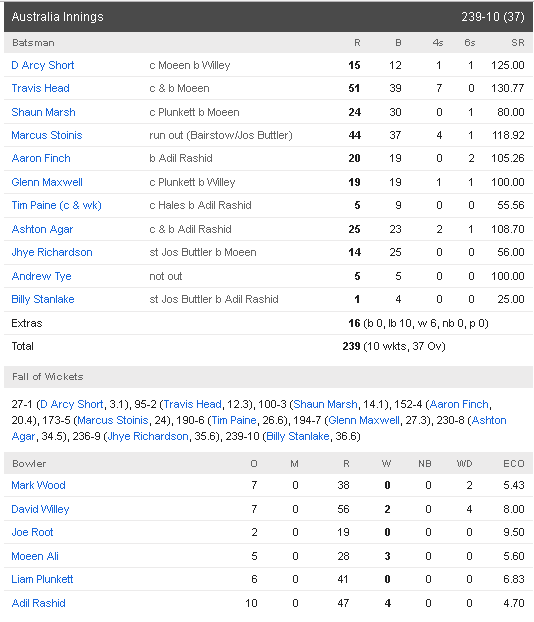534x622 pixels.
Task: Select Joe Root bowler link
Action: (32, 532)
